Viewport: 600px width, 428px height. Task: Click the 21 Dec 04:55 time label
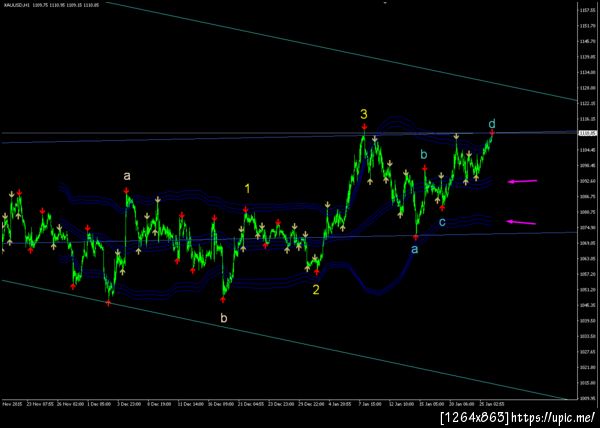point(251,404)
